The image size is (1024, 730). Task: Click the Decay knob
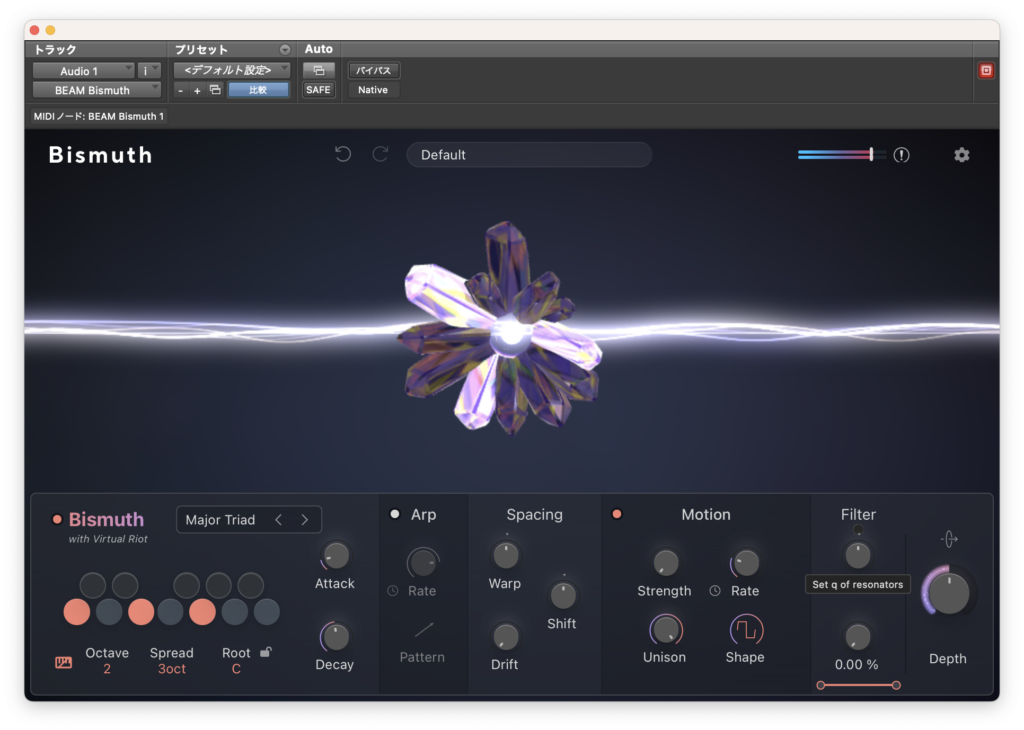(336, 637)
